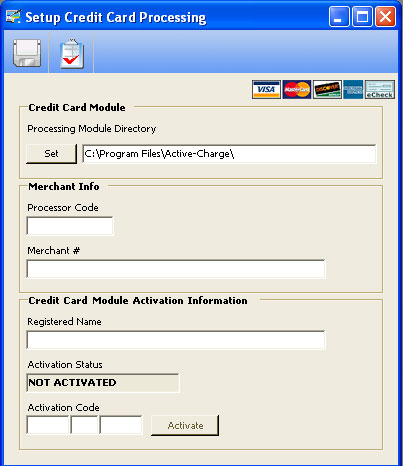Click the Registered Name text box

[x=176, y=340]
